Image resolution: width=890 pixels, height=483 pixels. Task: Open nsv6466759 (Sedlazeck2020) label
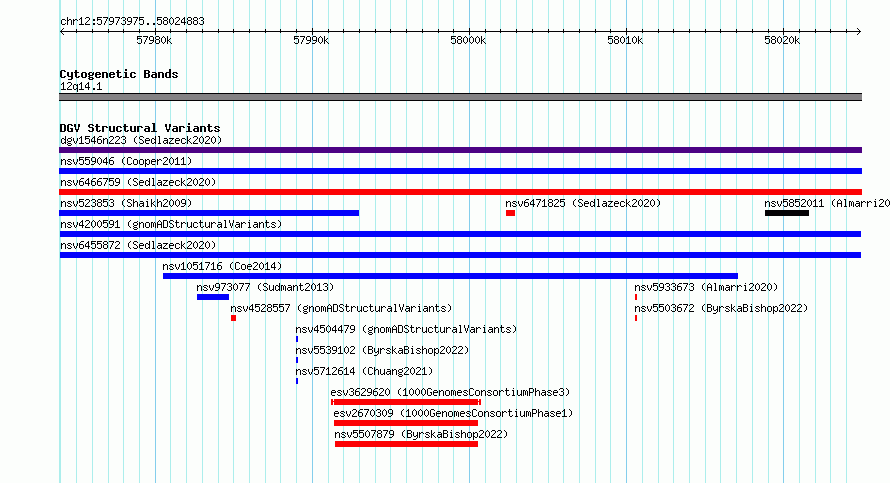[x=138, y=182]
